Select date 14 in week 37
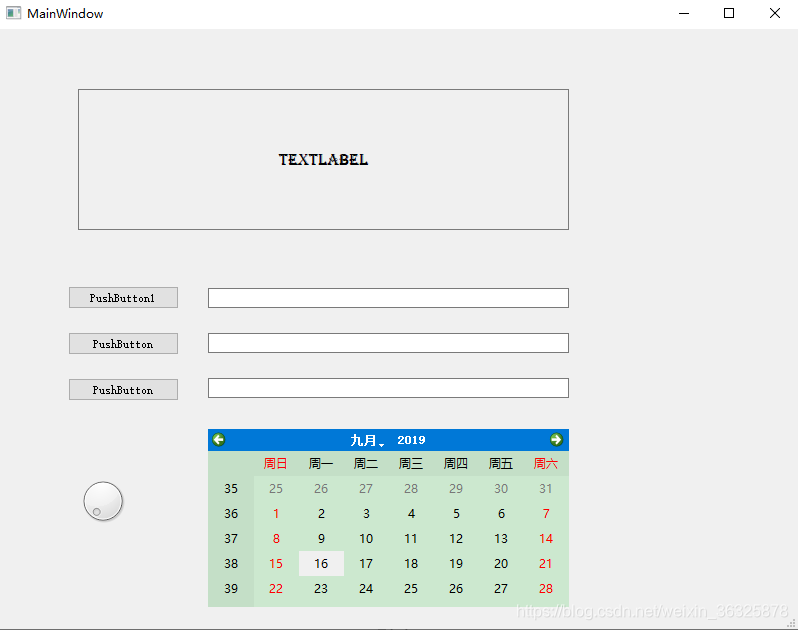 click(546, 538)
